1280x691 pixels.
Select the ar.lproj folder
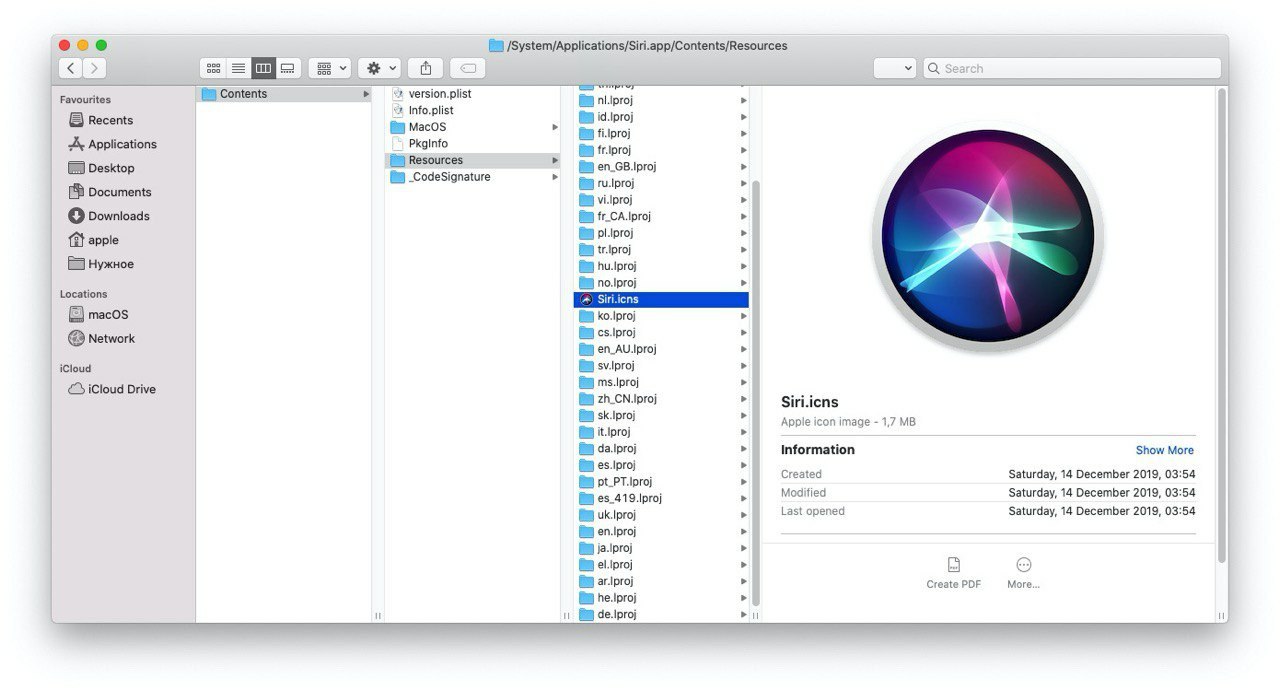pos(661,581)
